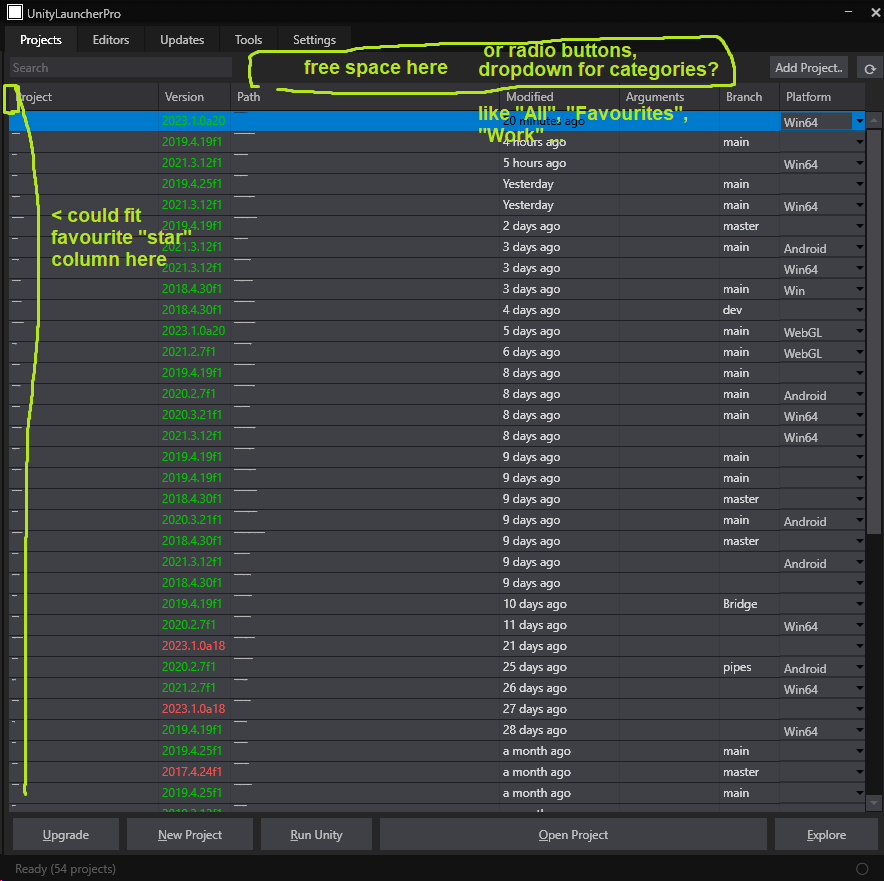Open platform dropdown in the 27 days ago row
884x881 pixels.
pyautogui.click(x=859, y=709)
